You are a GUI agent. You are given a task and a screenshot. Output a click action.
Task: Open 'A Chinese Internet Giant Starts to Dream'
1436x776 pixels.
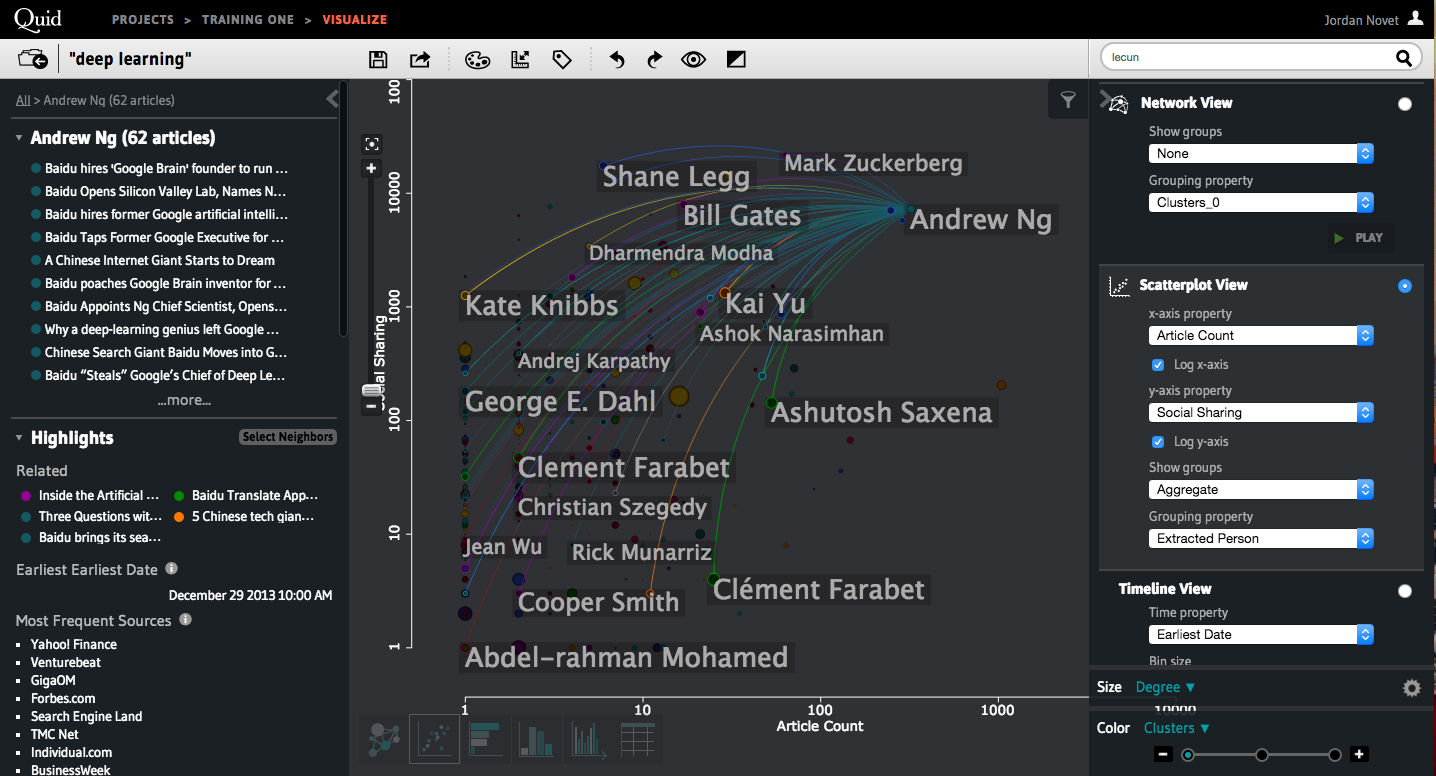point(160,260)
